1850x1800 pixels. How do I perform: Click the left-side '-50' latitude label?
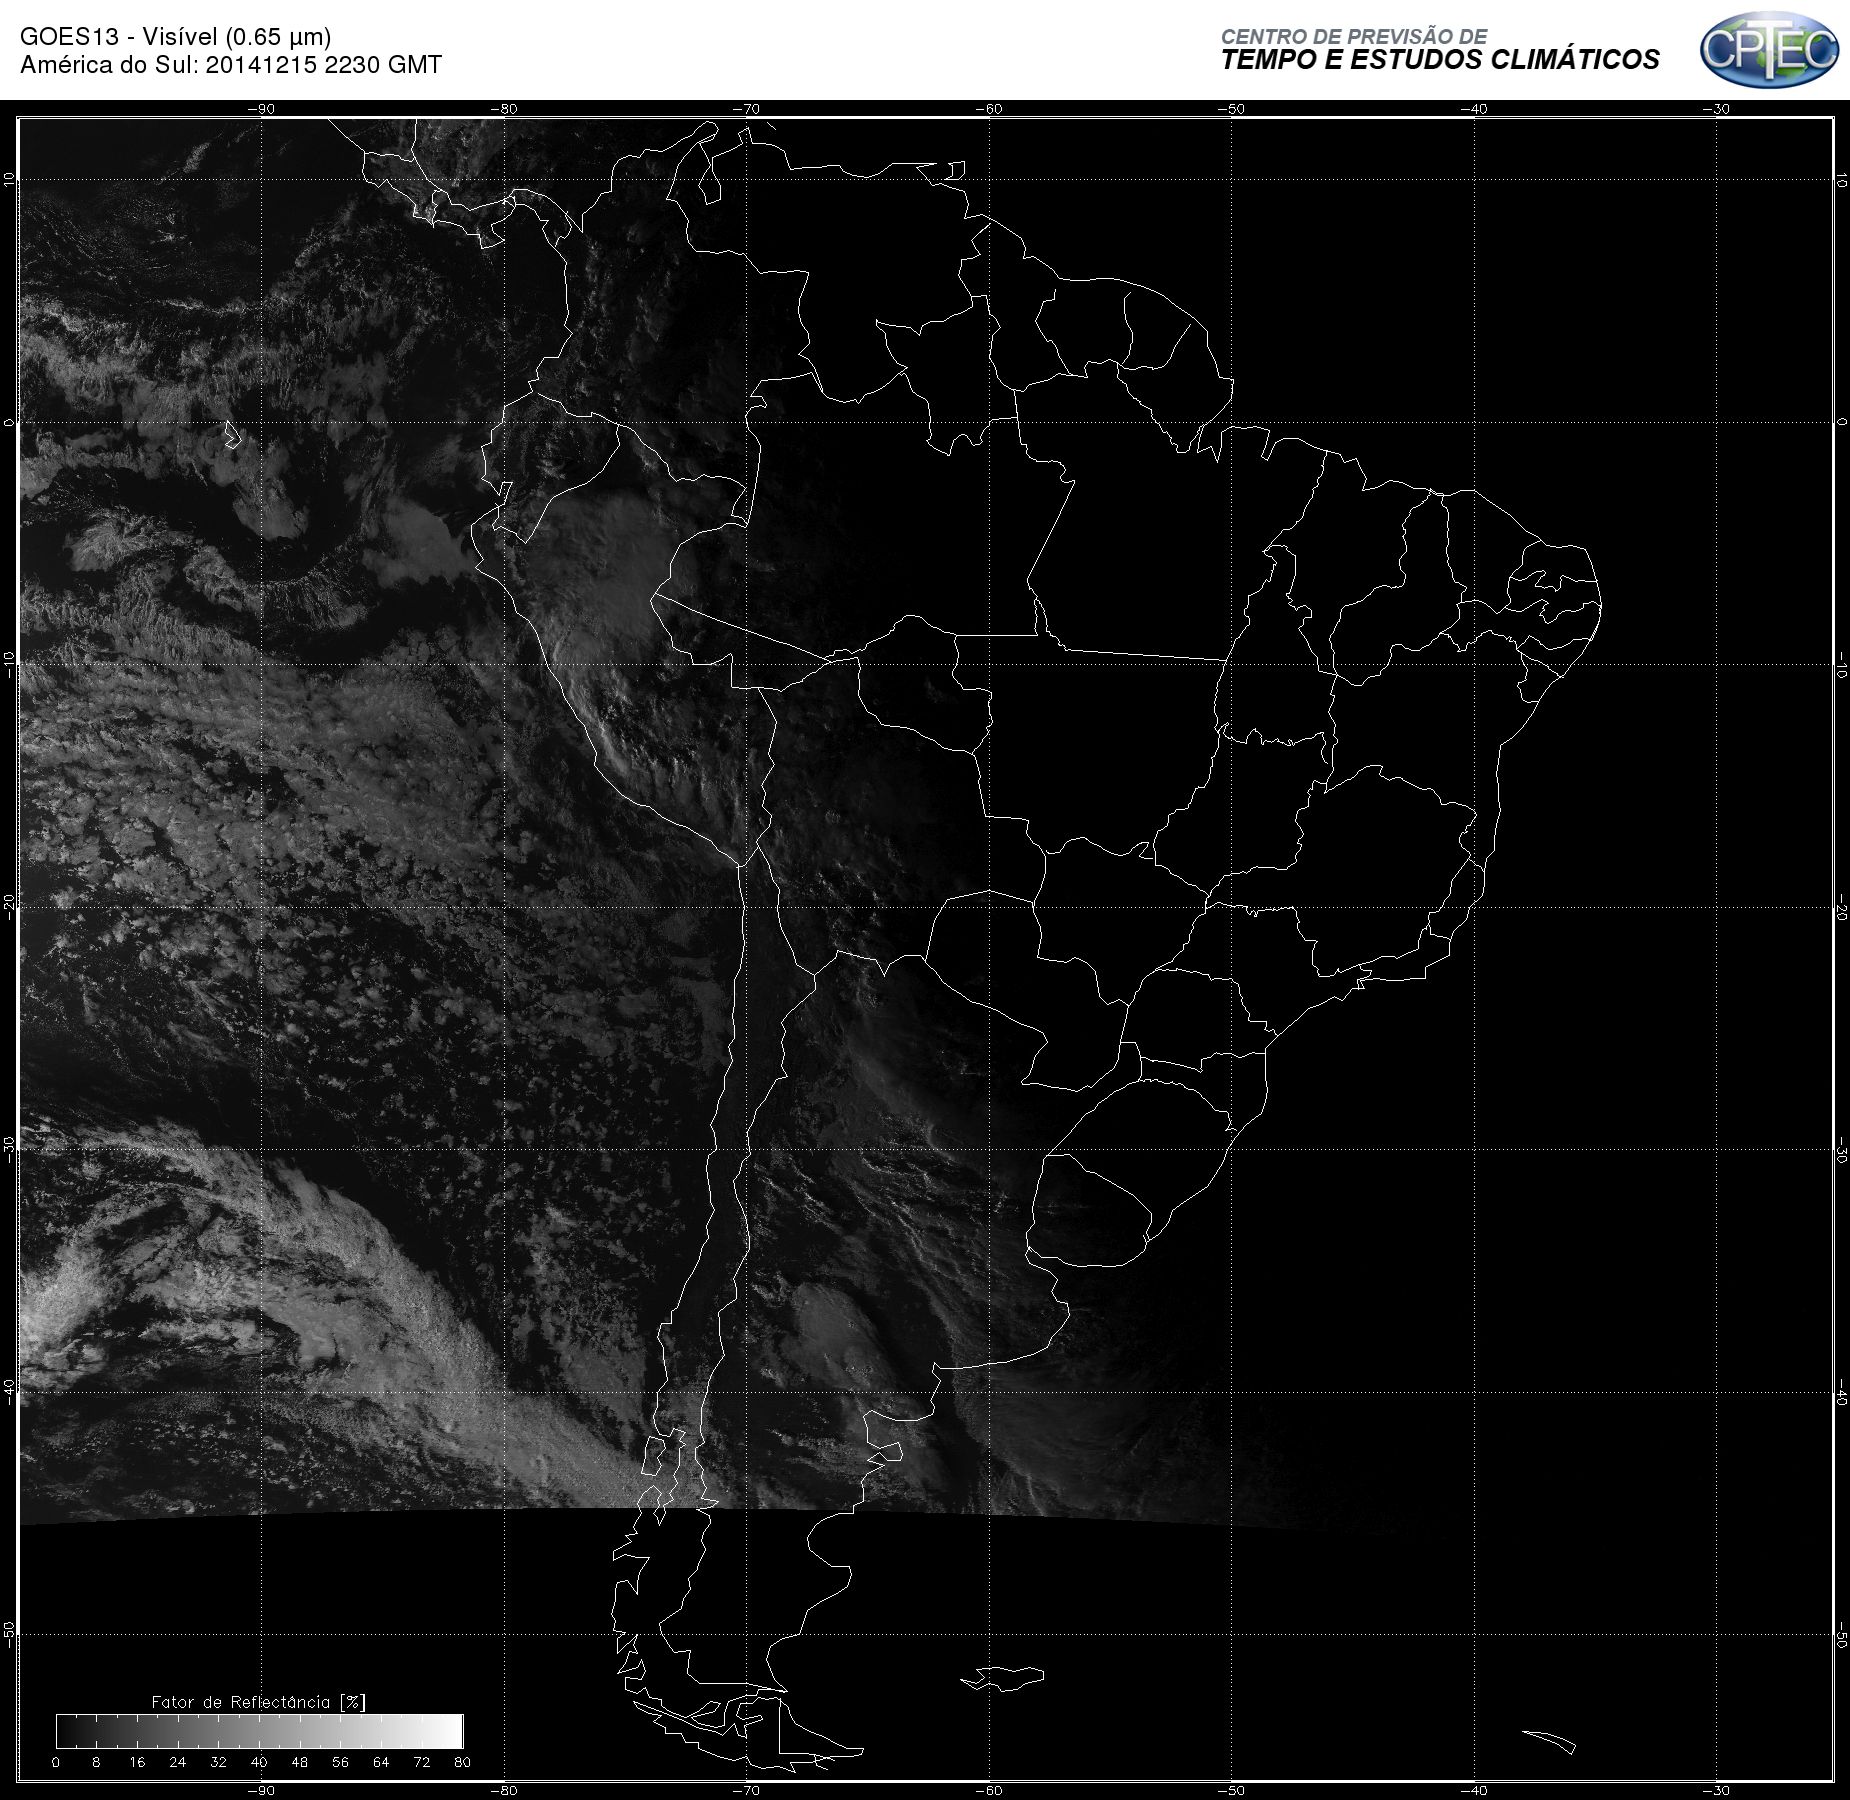coord(9,1634)
